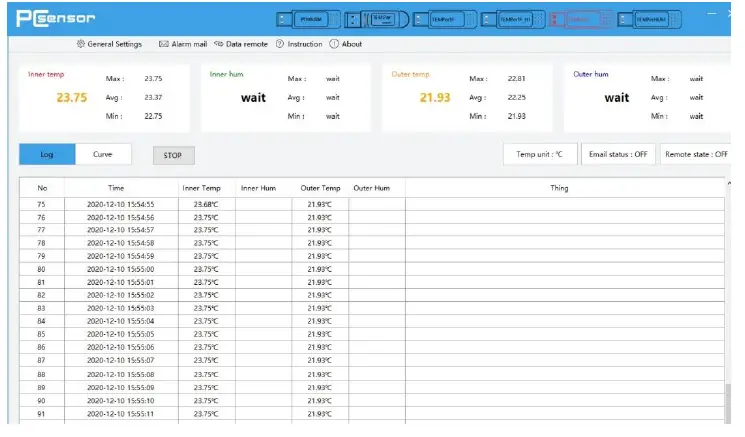The image size is (745, 437).
Task: Click Inner temp Min value 22.75
Action: click(x=153, y=116)
